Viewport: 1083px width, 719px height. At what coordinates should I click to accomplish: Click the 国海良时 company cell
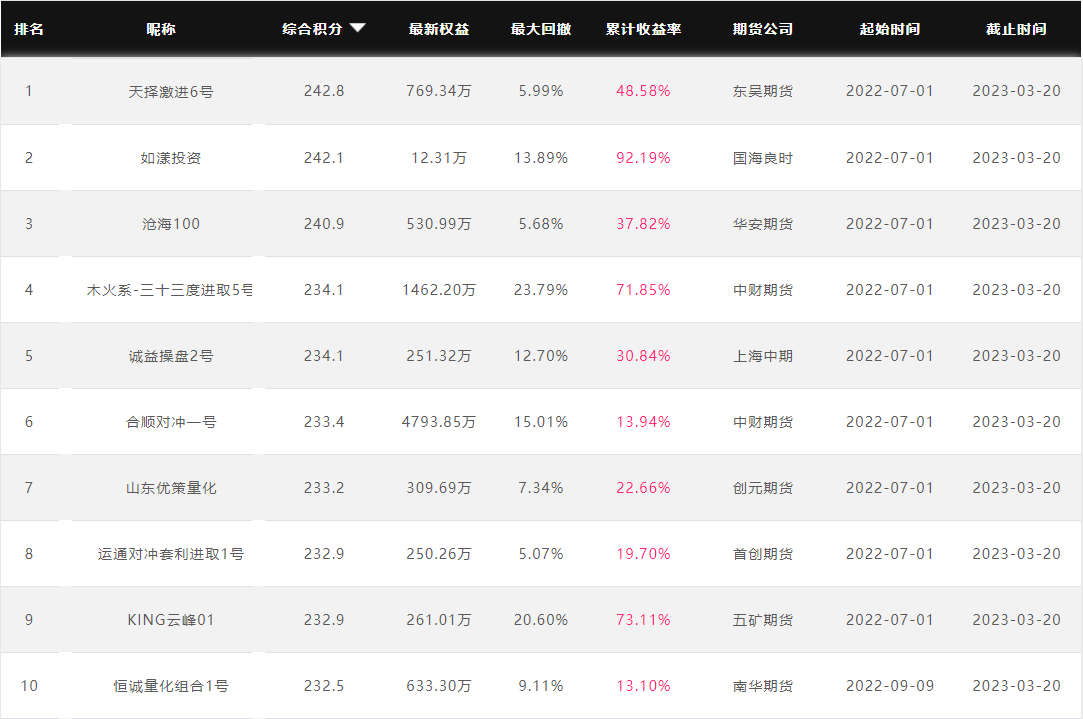click(763, 158)
